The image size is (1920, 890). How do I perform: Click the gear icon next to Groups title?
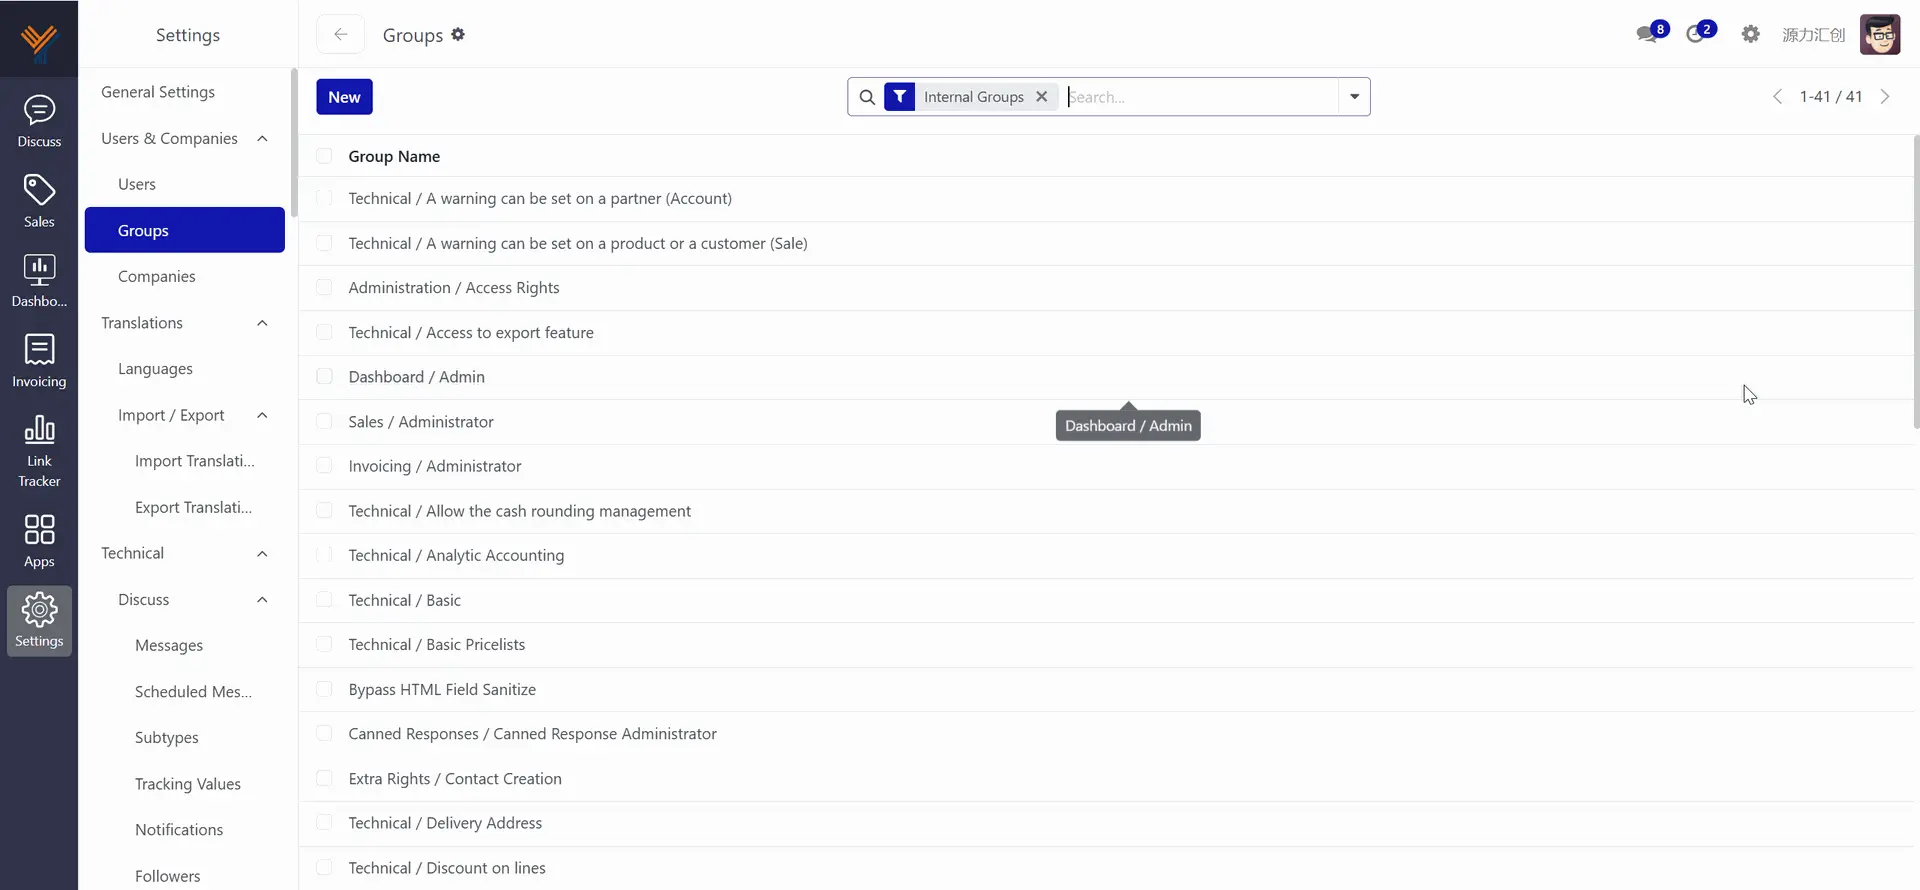point(458,35)
